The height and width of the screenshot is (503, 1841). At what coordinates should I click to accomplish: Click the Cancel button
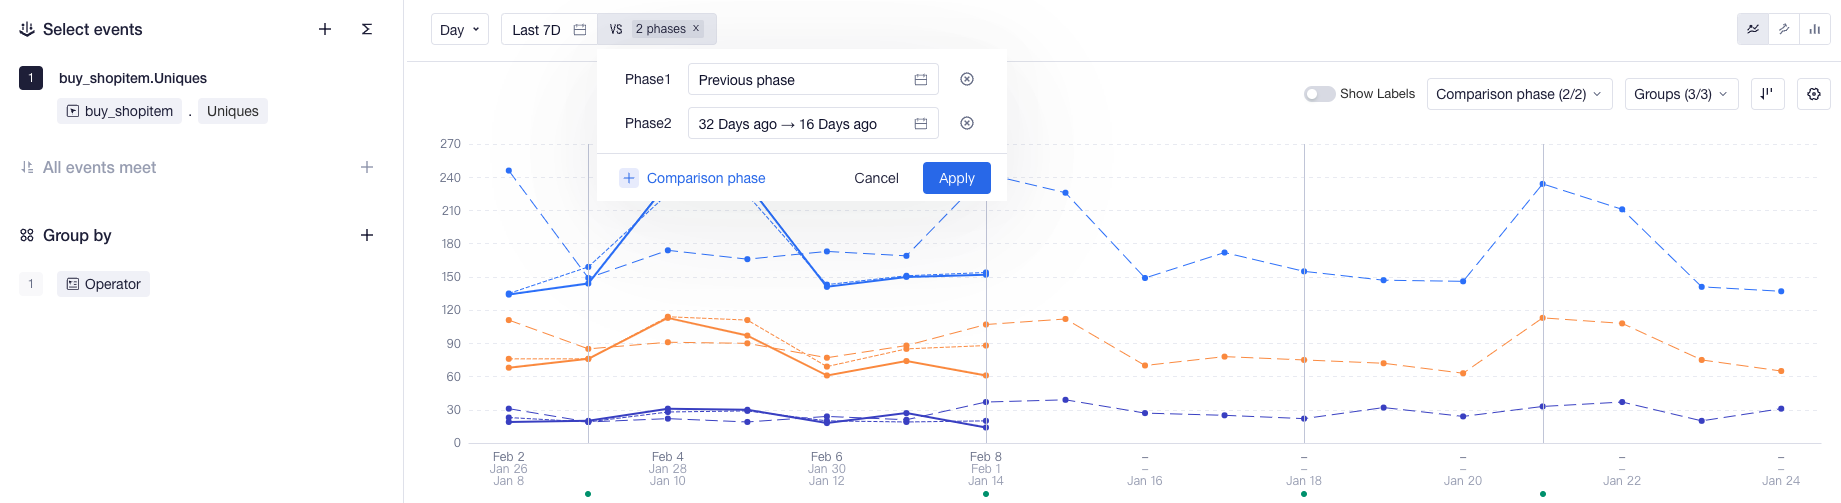(x=876, y=178)
